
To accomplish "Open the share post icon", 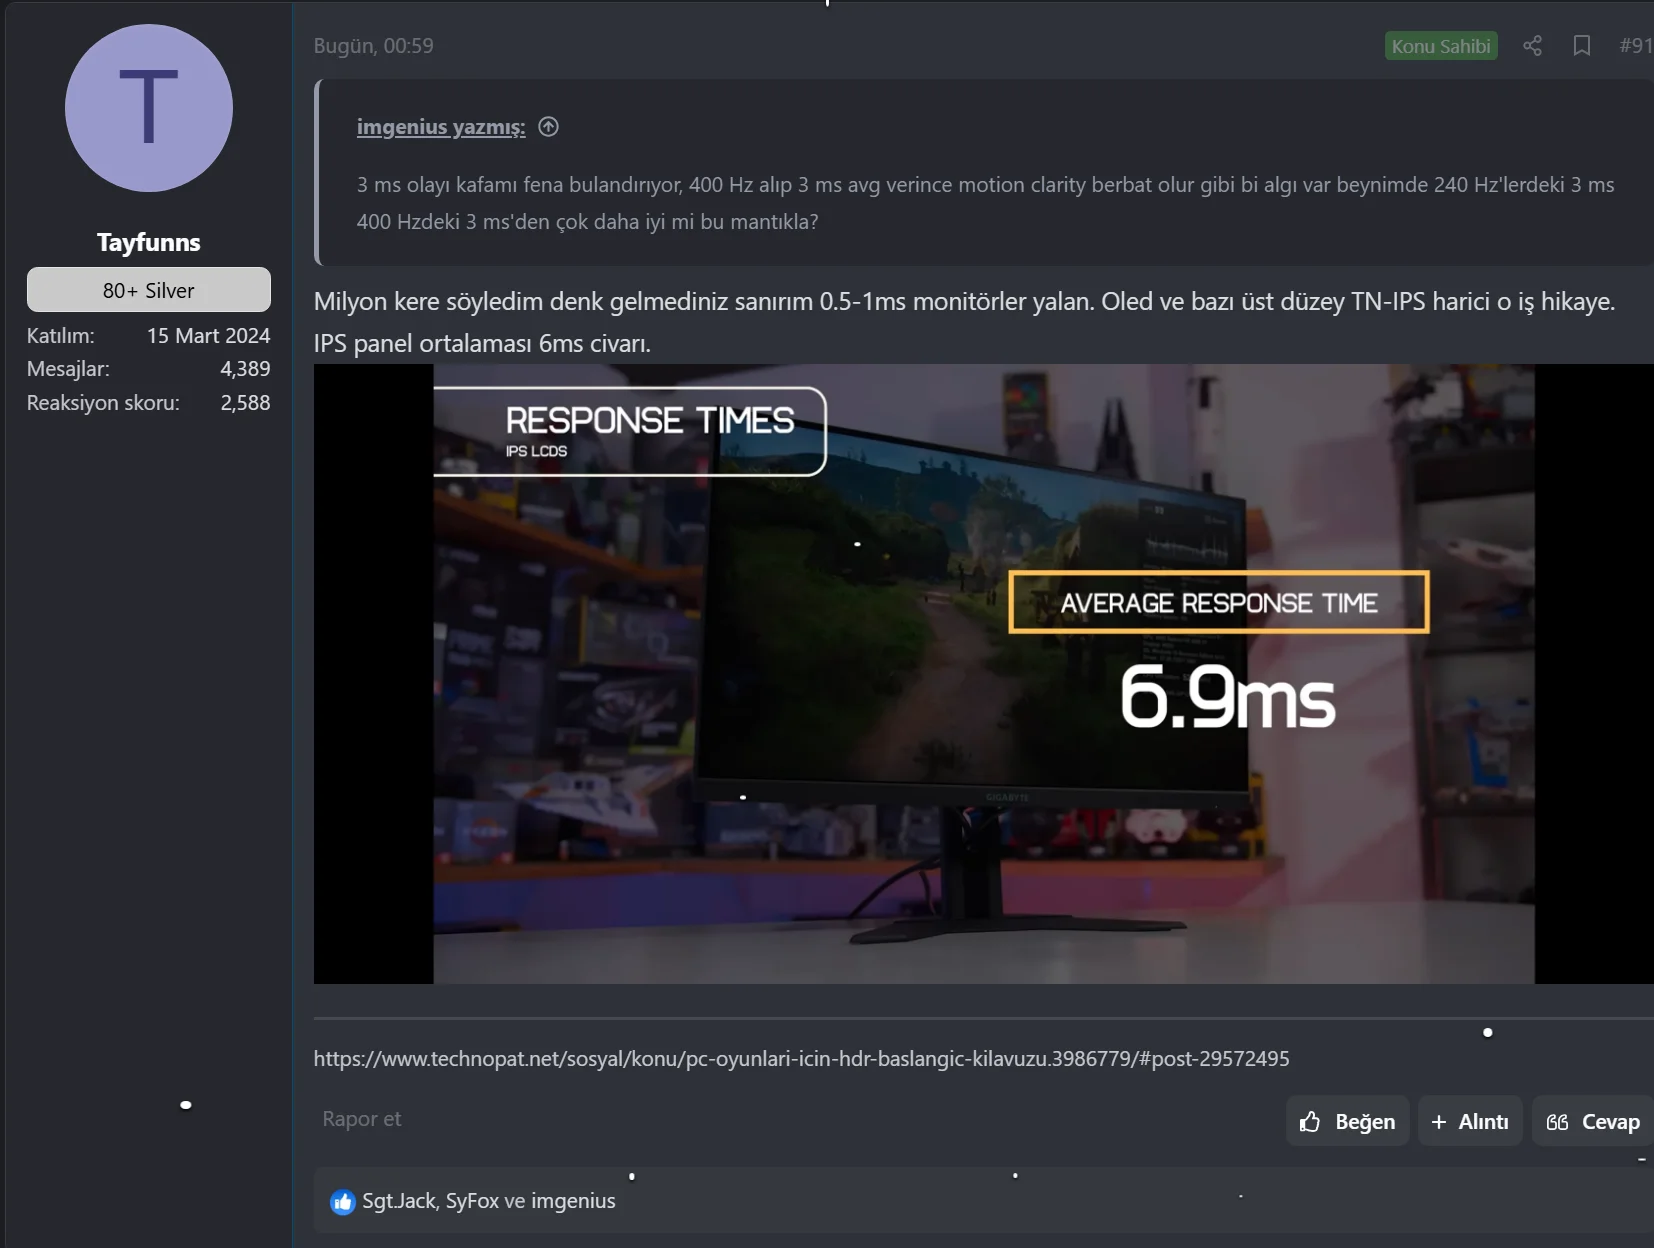I will (1532, 46).
